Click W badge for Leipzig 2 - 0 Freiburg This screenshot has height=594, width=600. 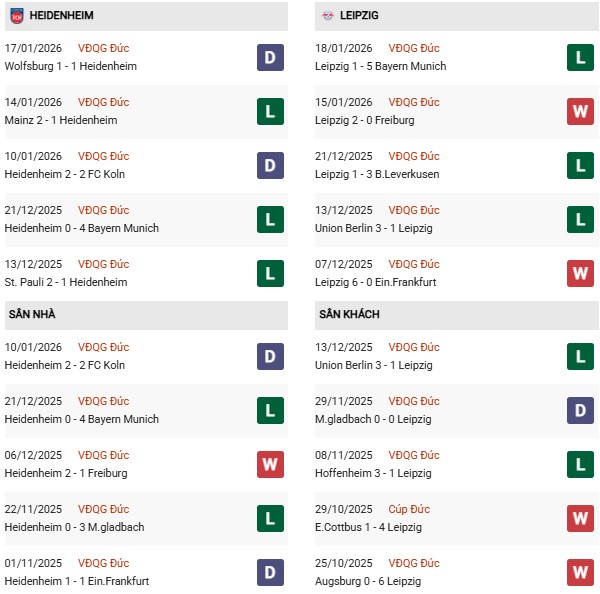580,112
